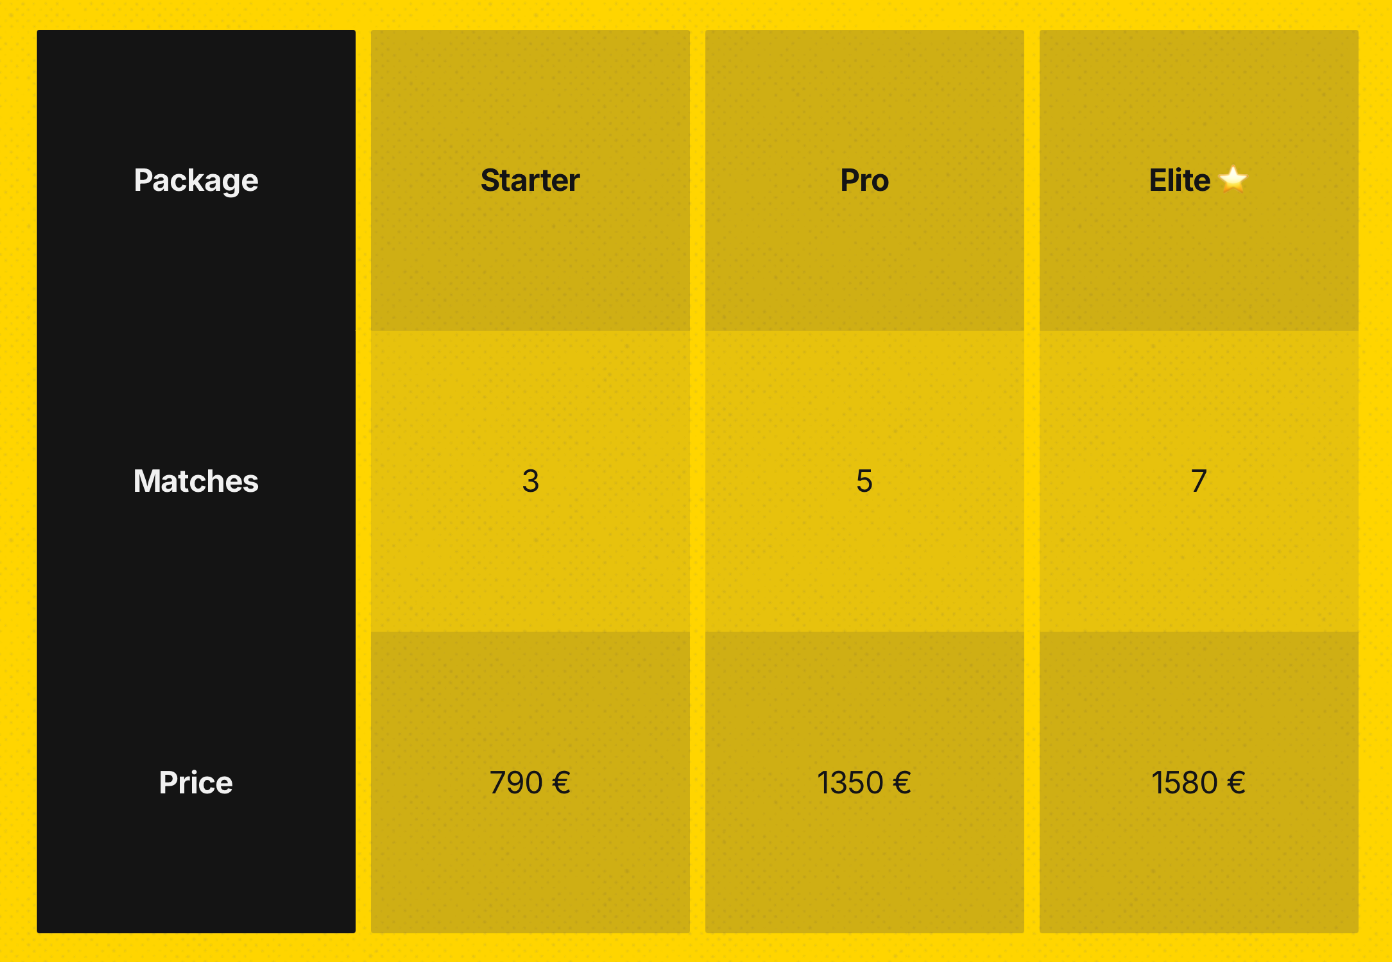This screenshot has width=1392, height=962.
Task: Select the Elite matches value 7
Action: [x=1198, y=481]
